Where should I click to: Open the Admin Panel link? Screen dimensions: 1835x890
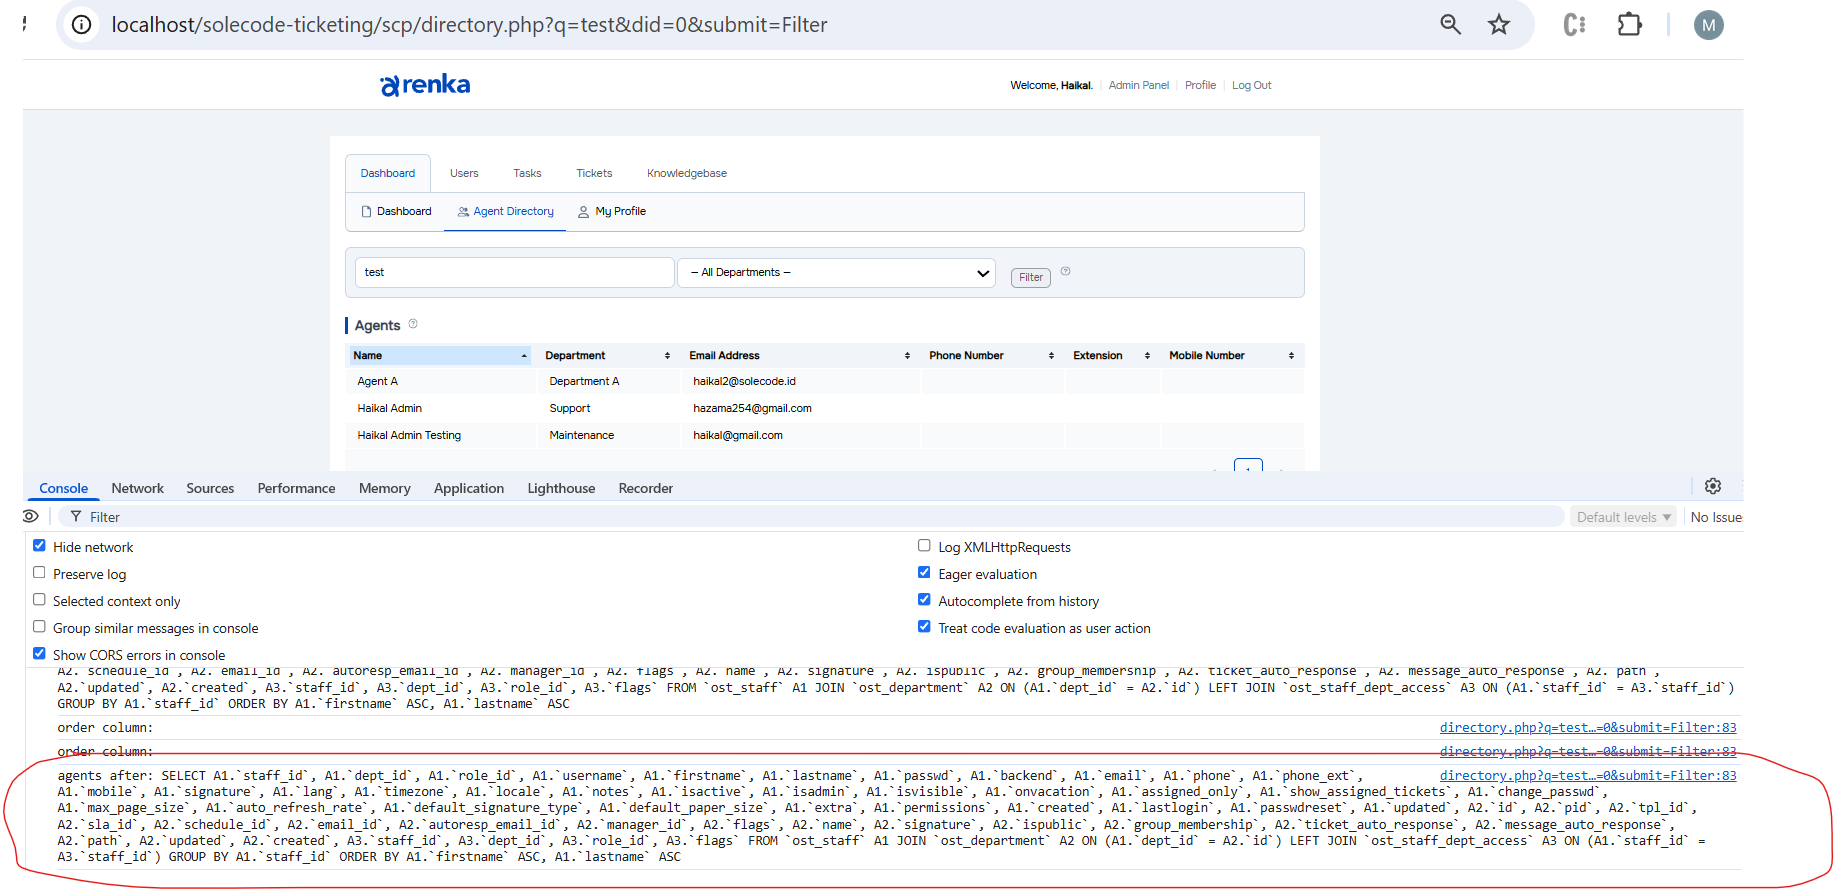(1138, 86)
